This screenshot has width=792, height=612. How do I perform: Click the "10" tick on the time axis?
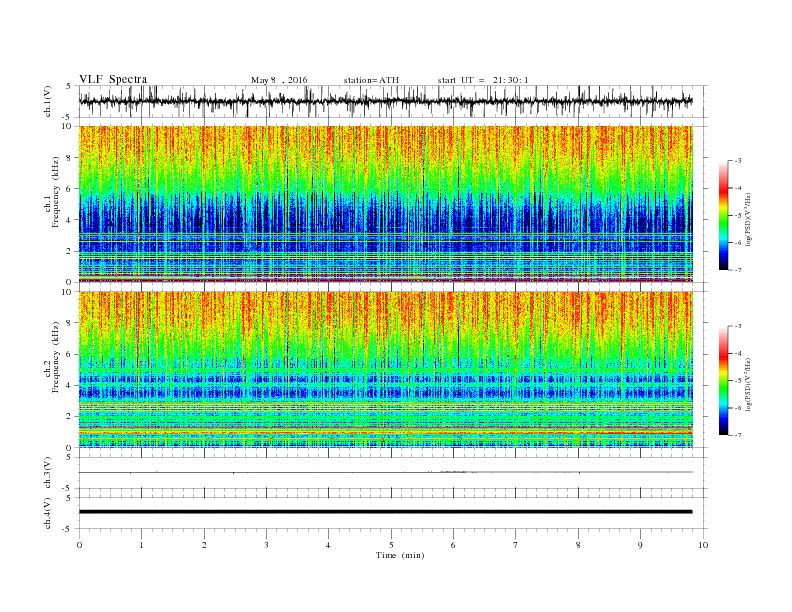(x=703, y=545)
